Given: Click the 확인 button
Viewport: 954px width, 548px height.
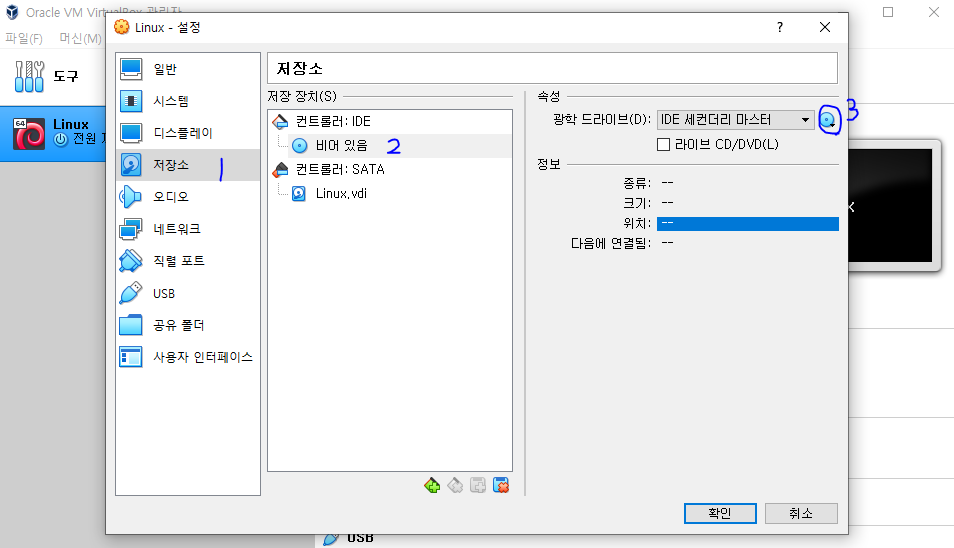Looking at the screenshot, I should tap(720, 513).
